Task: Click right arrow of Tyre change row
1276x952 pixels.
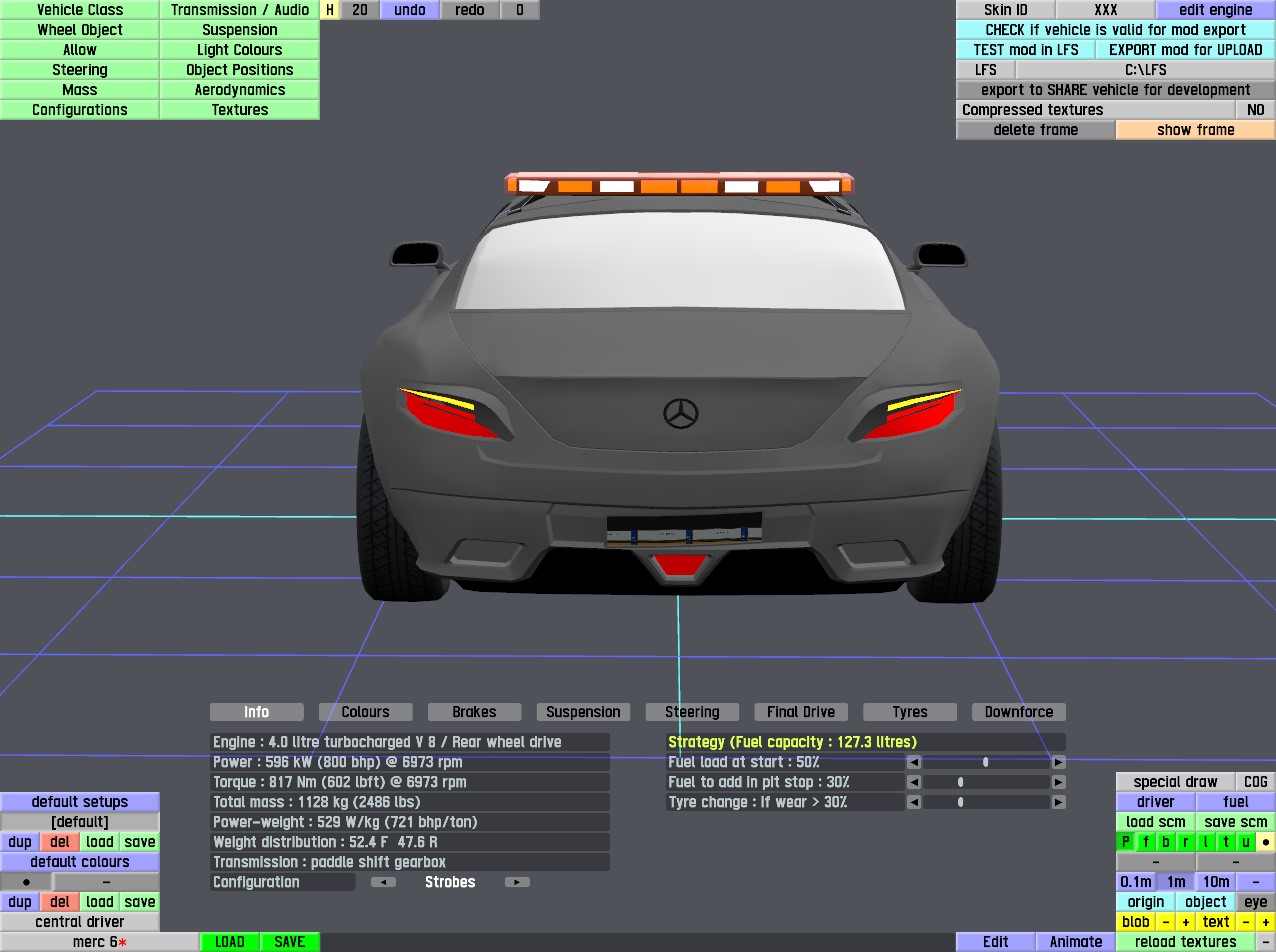Action: (1058, 802)
